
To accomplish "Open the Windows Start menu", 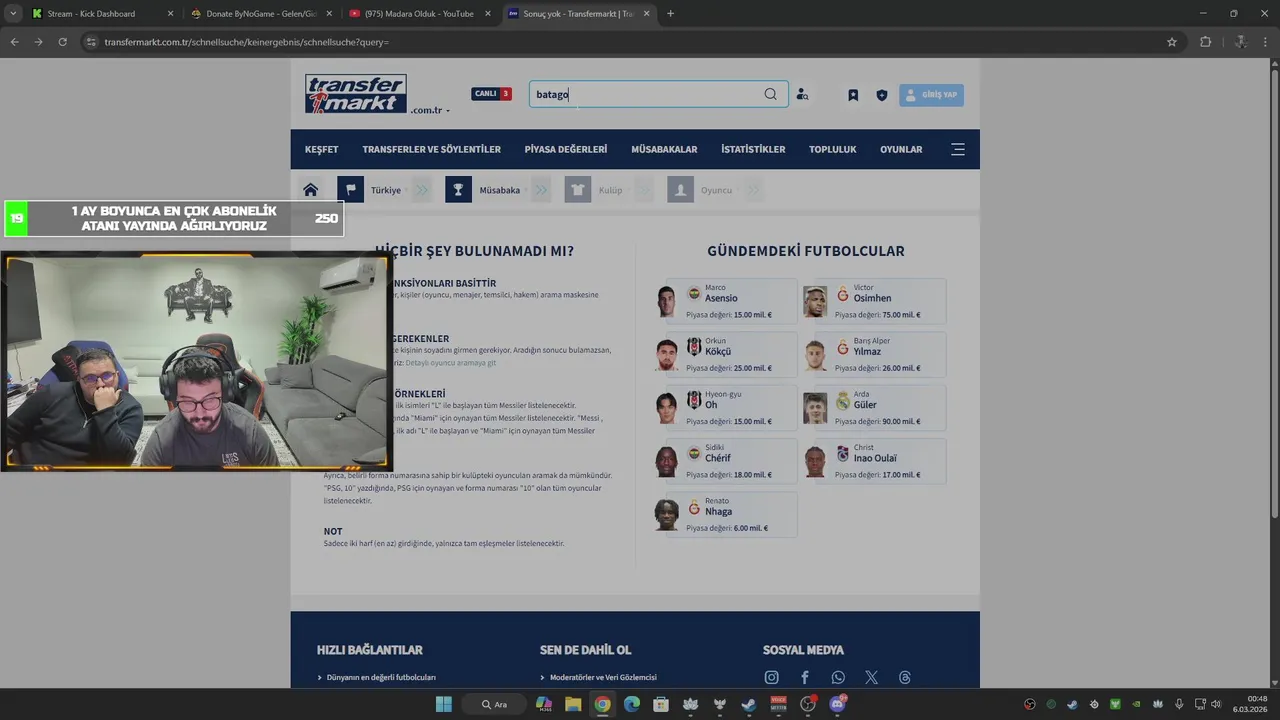I will (x=443, y=704).
